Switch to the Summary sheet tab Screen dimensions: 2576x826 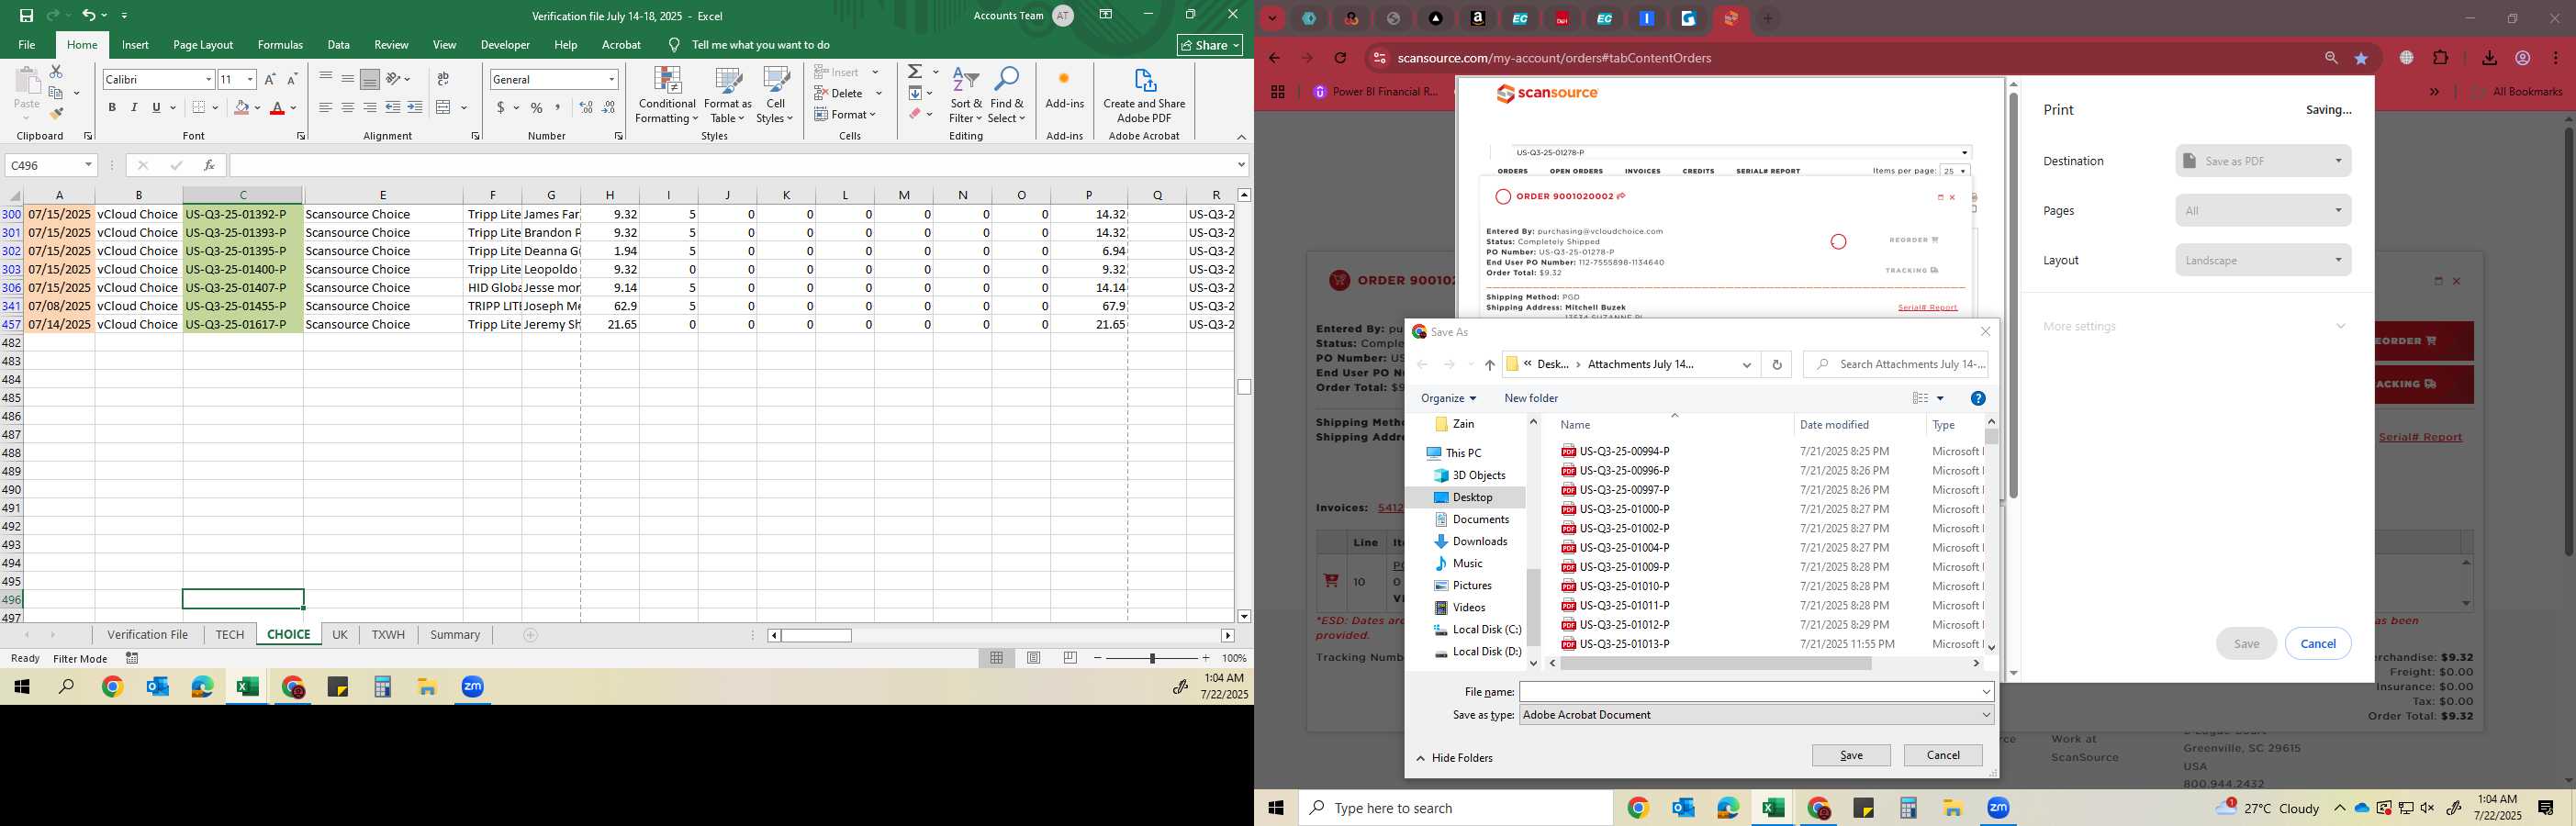click(x=455, y=635)
